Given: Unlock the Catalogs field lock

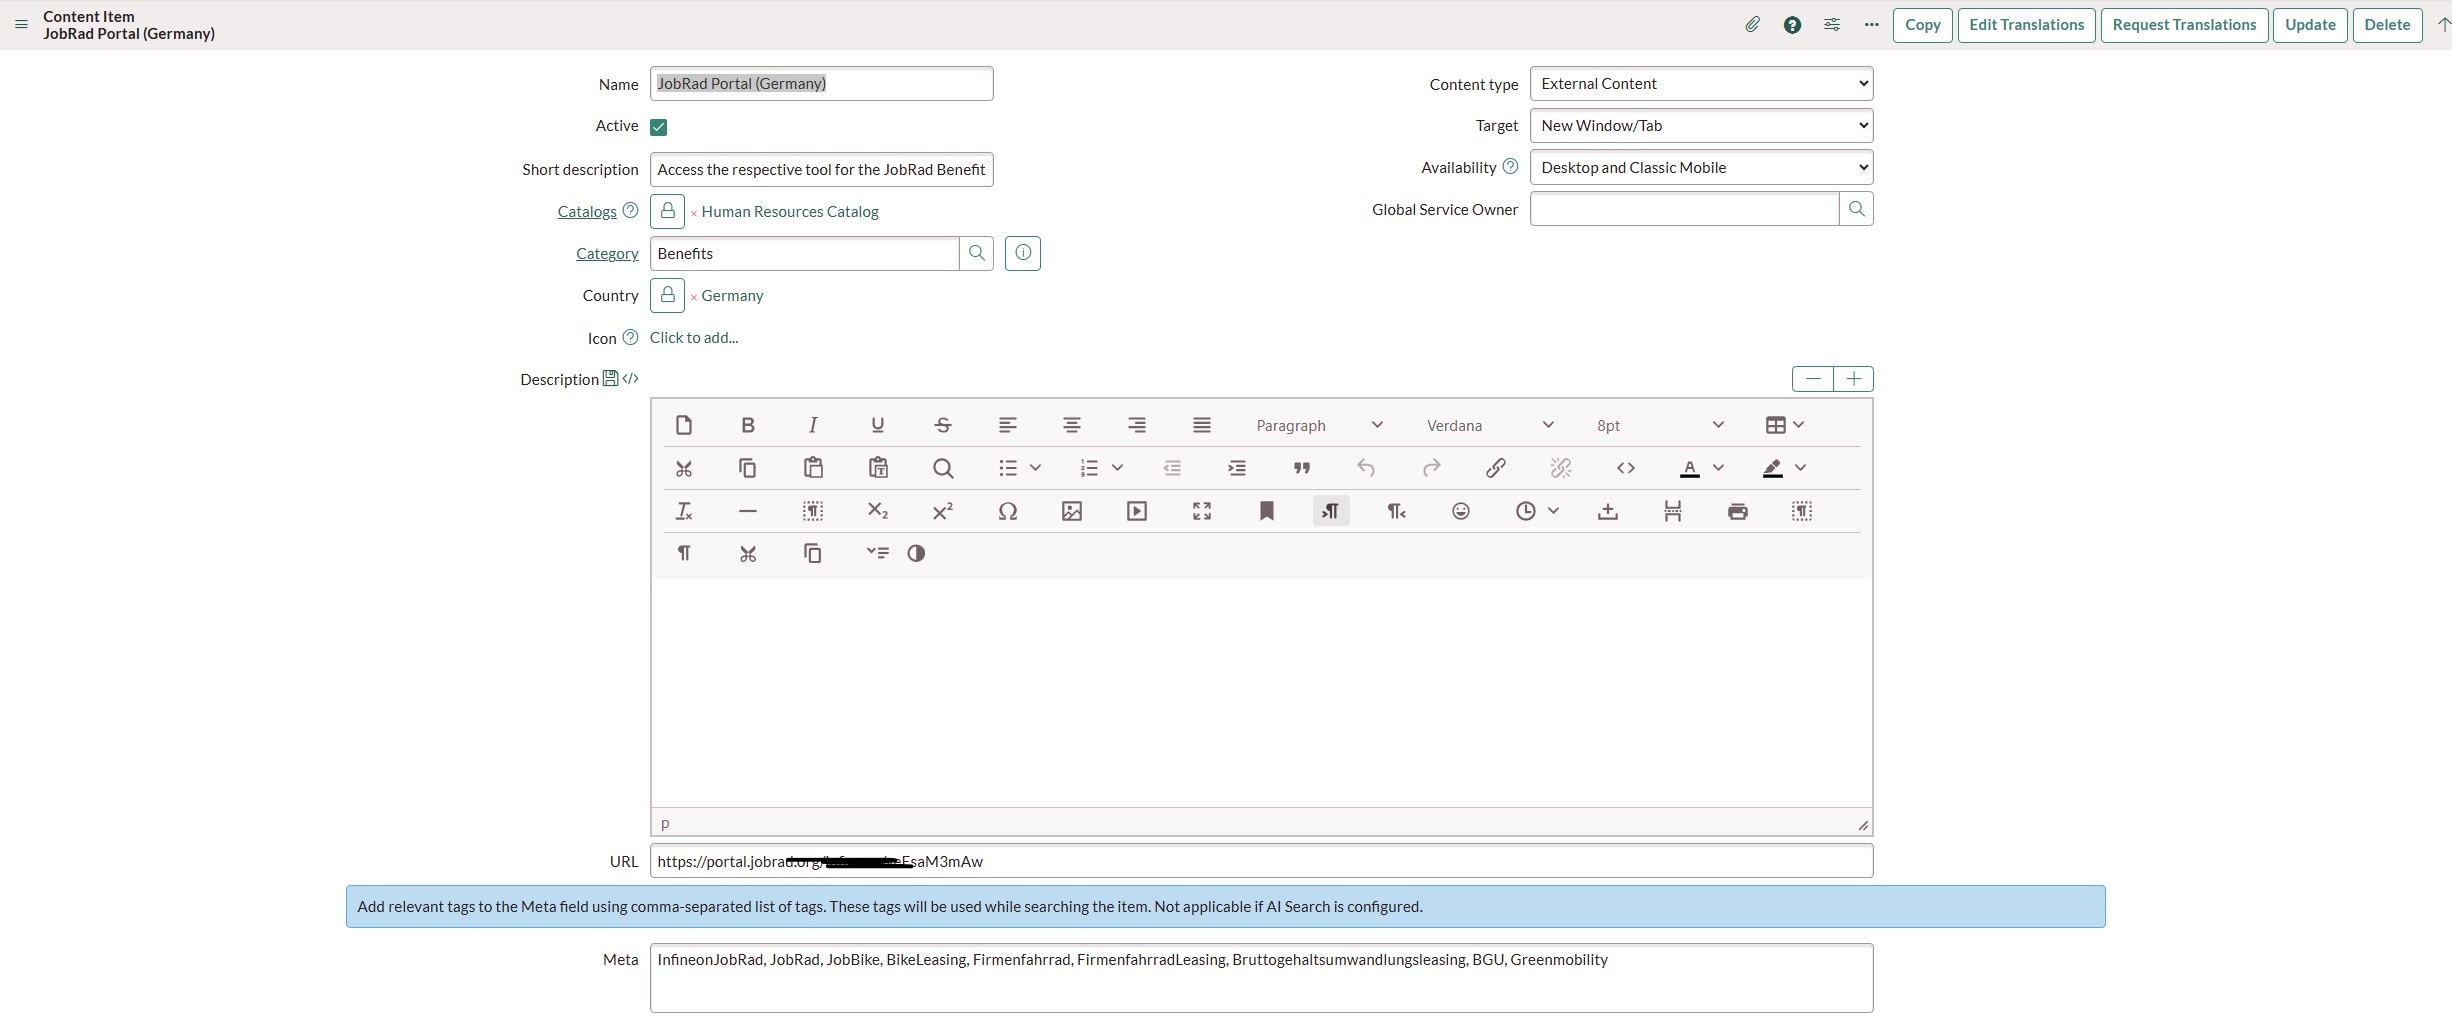Looking at the screenshot, I should point(667,211).
